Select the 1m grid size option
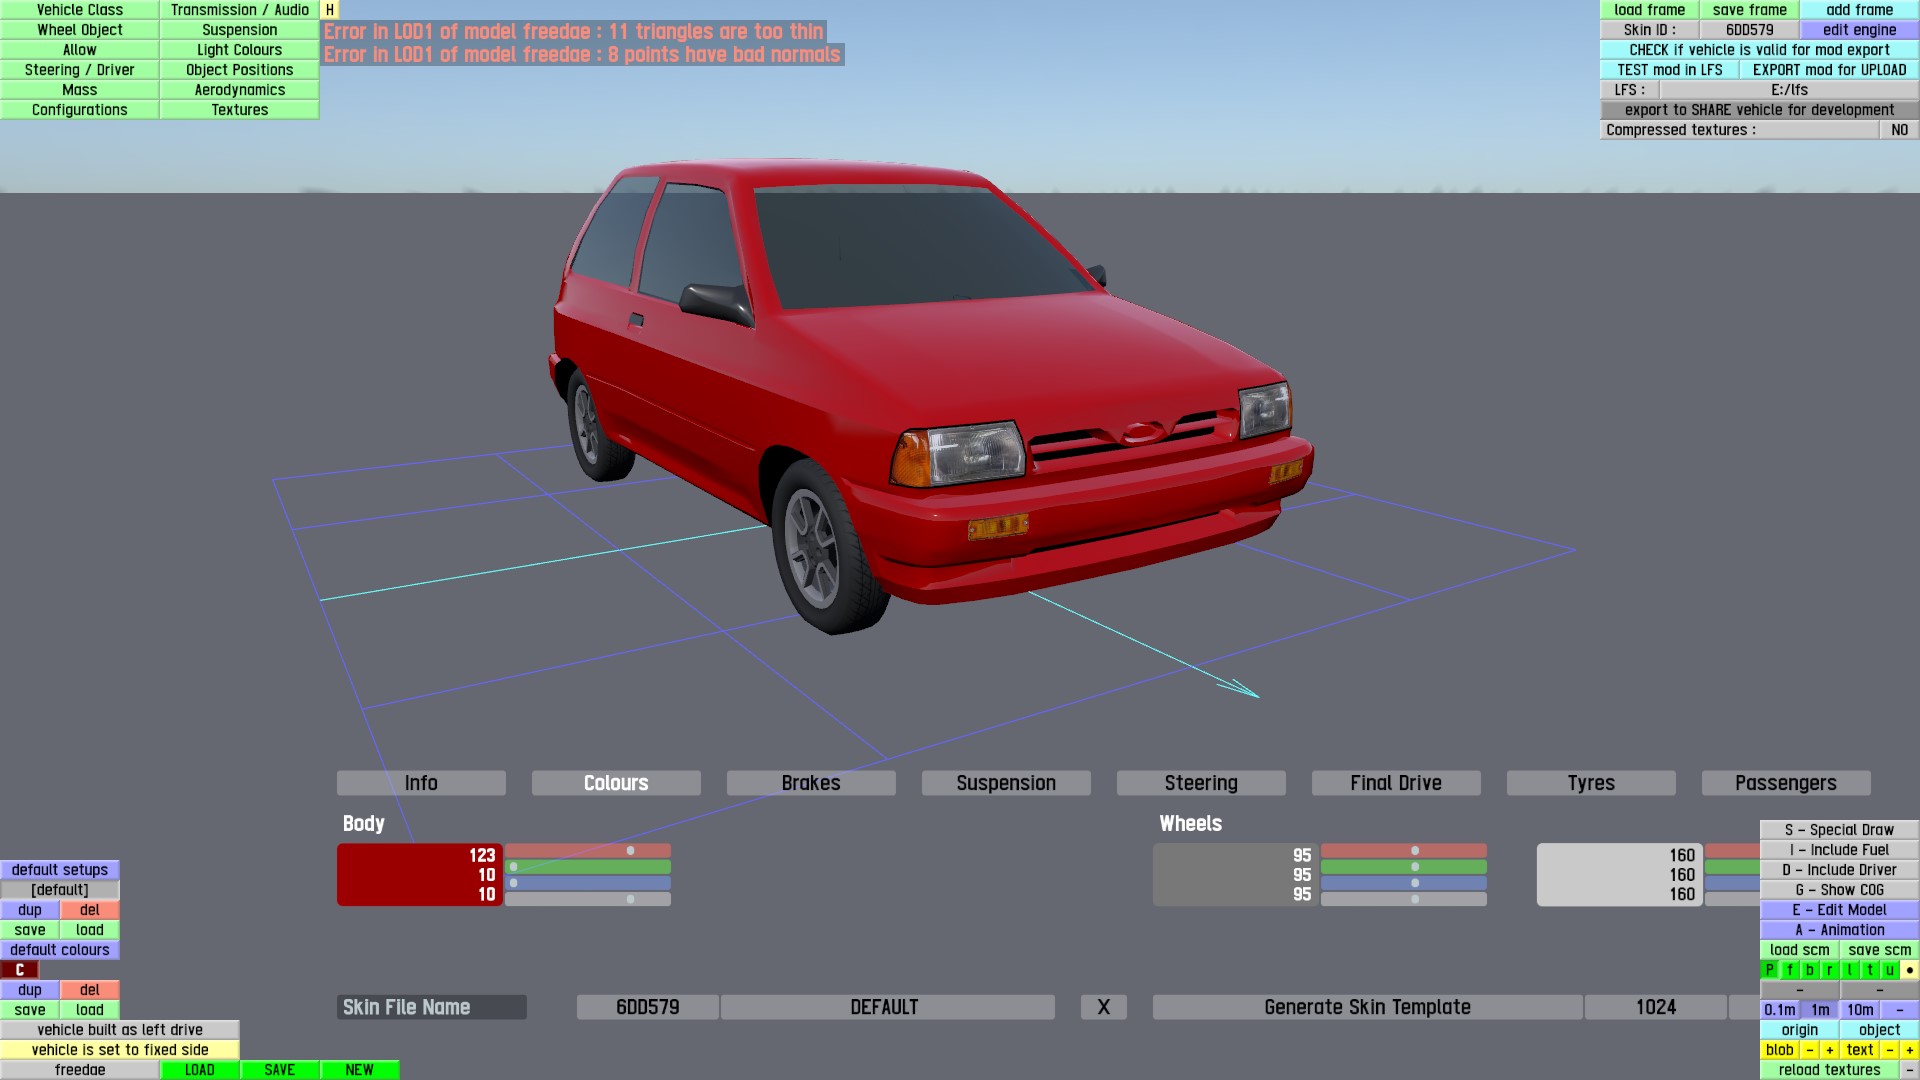1920x1080 pixels. [x=1820, y=1010]
